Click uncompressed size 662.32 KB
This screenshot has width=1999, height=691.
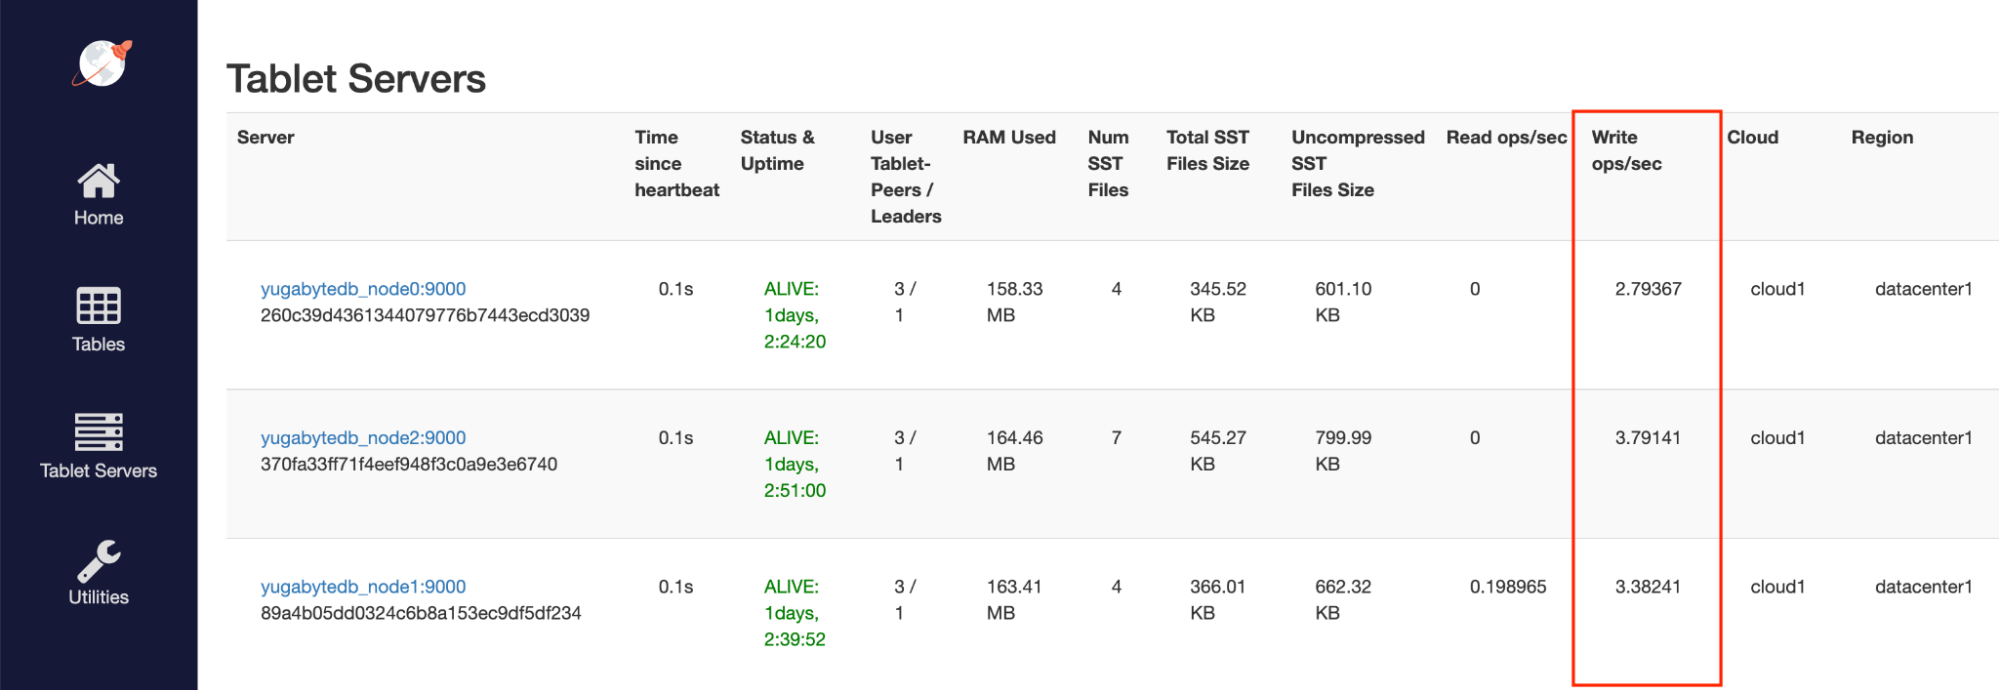(1343, 600)
